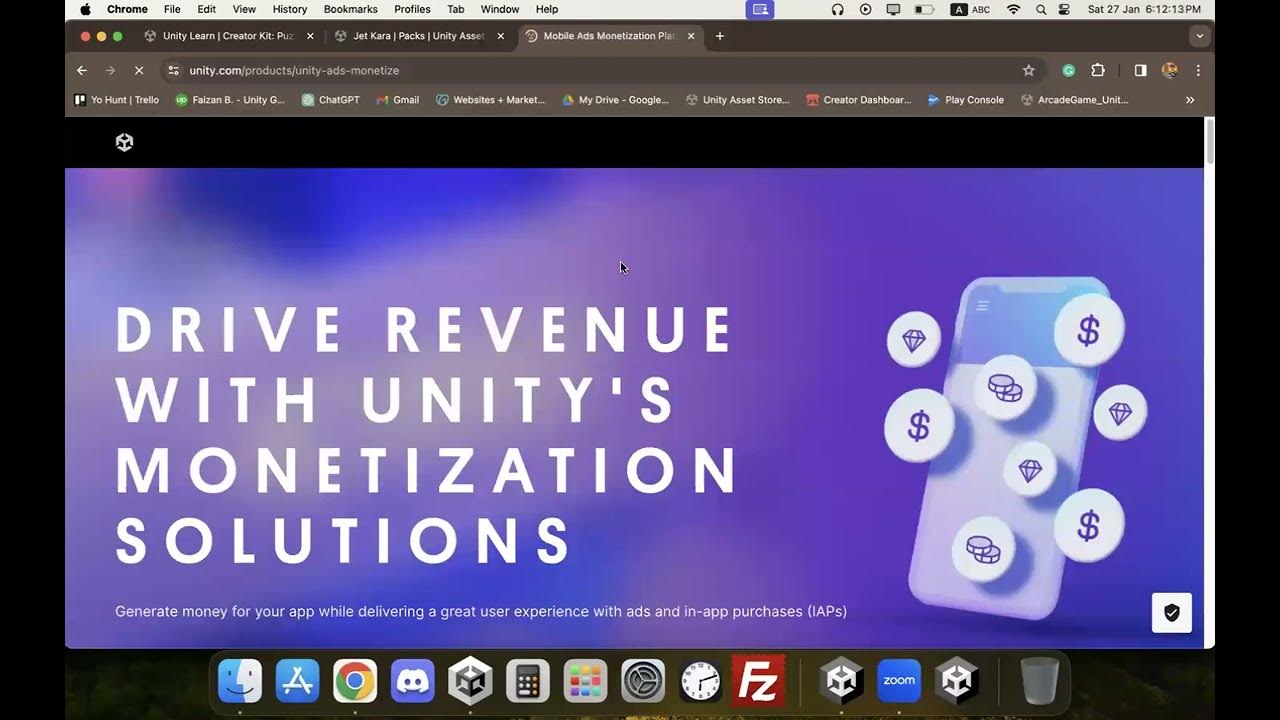
Task: Go forward in browser history
Action: pyautogui.click(x=110, y=70)
